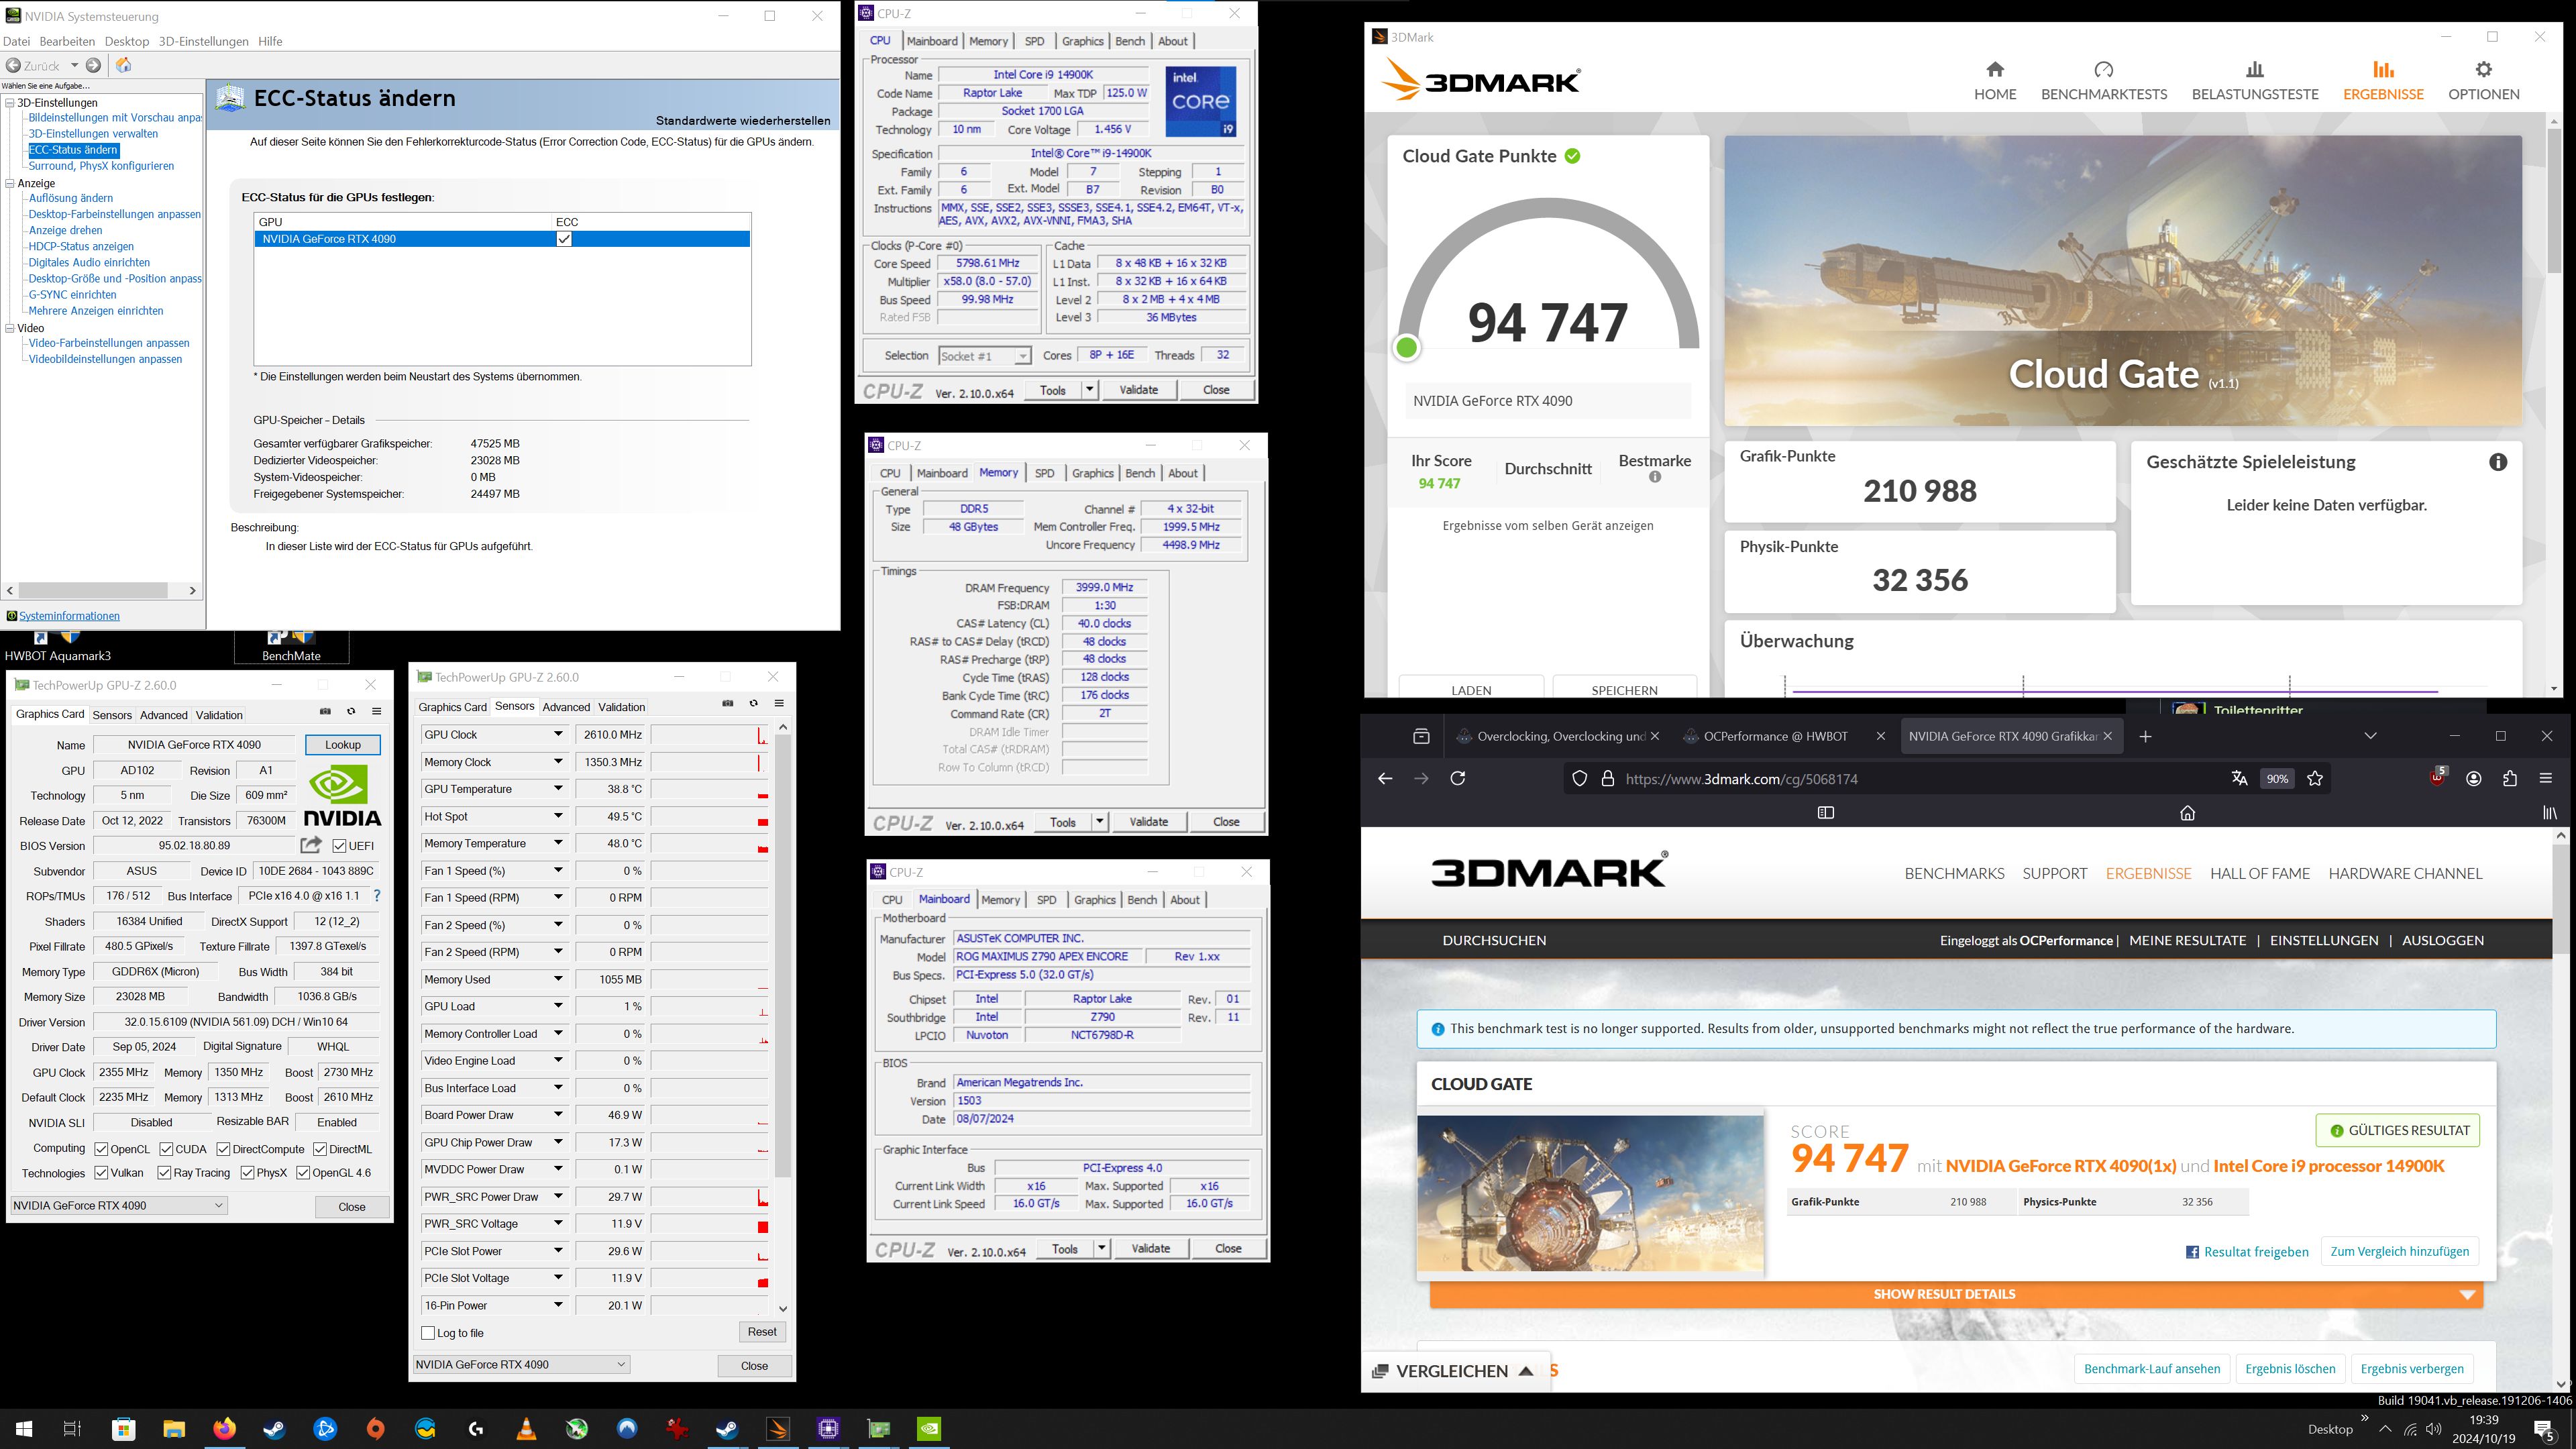Viewport: 2576px width, 1449px height.
Task: Click the reload icon in Firefox
Action: coord(1458,778)
